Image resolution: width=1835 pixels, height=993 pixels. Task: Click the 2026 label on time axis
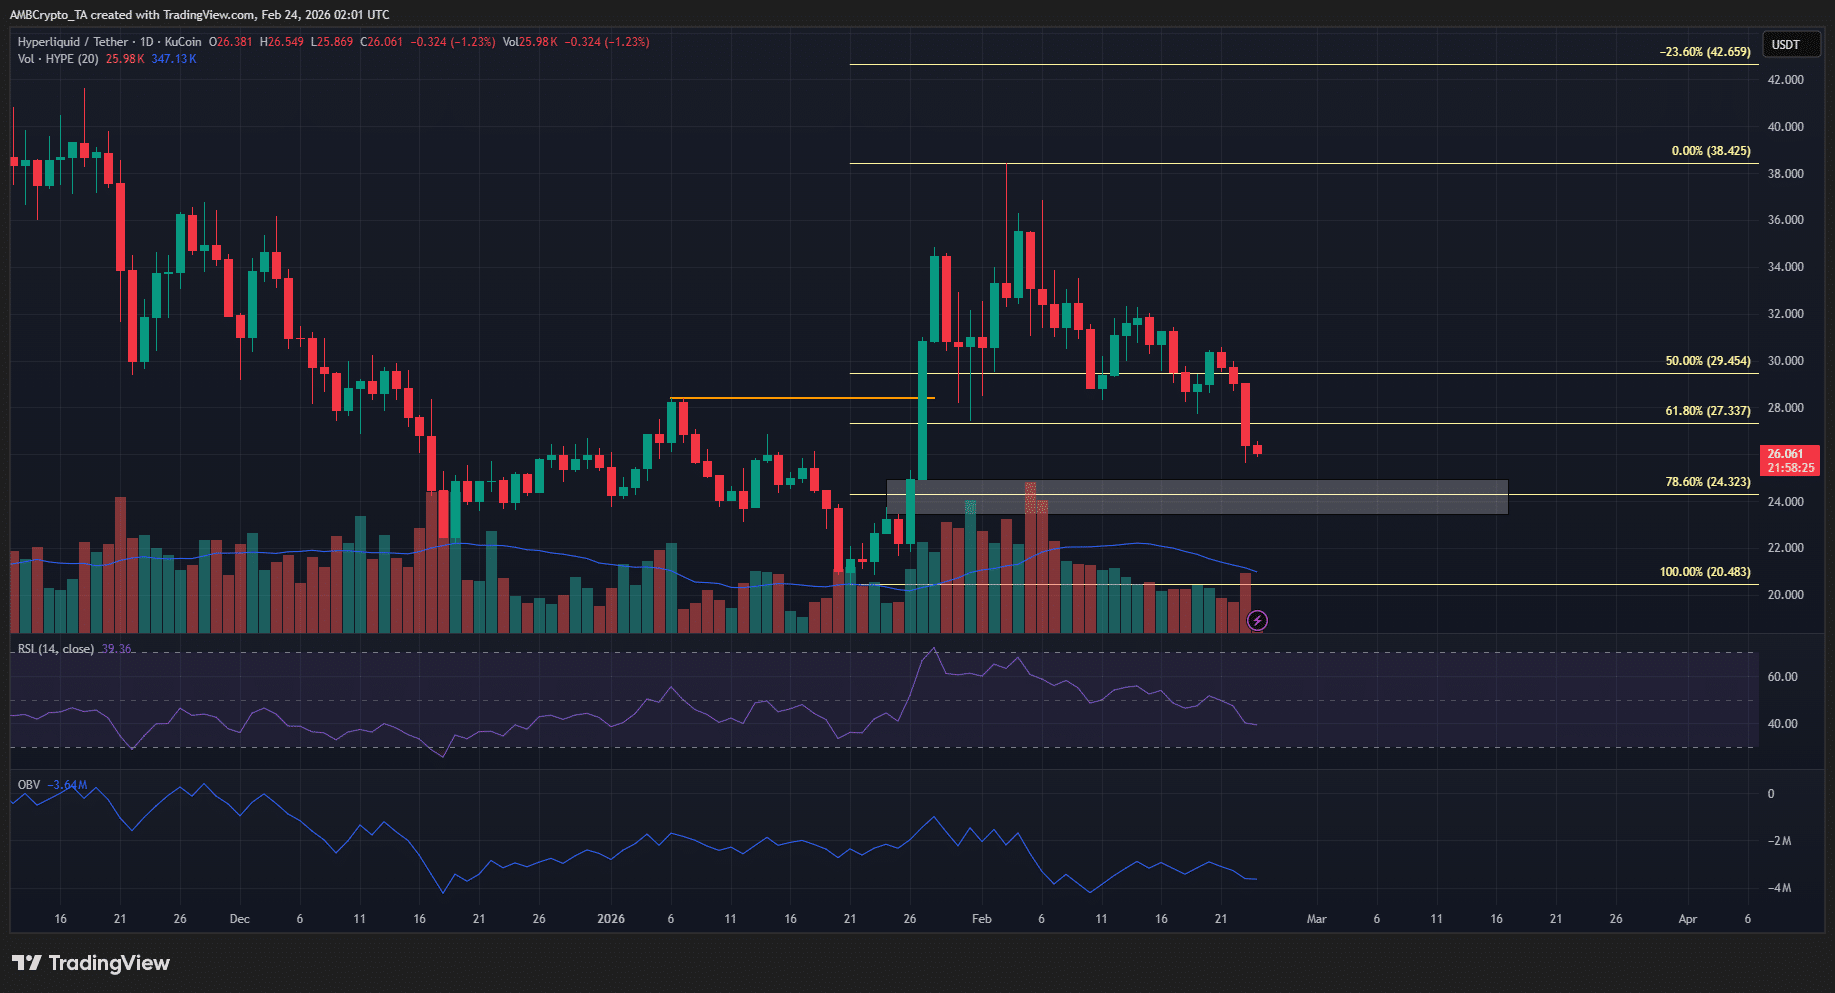pyautogui.click(x=610, y=919)
